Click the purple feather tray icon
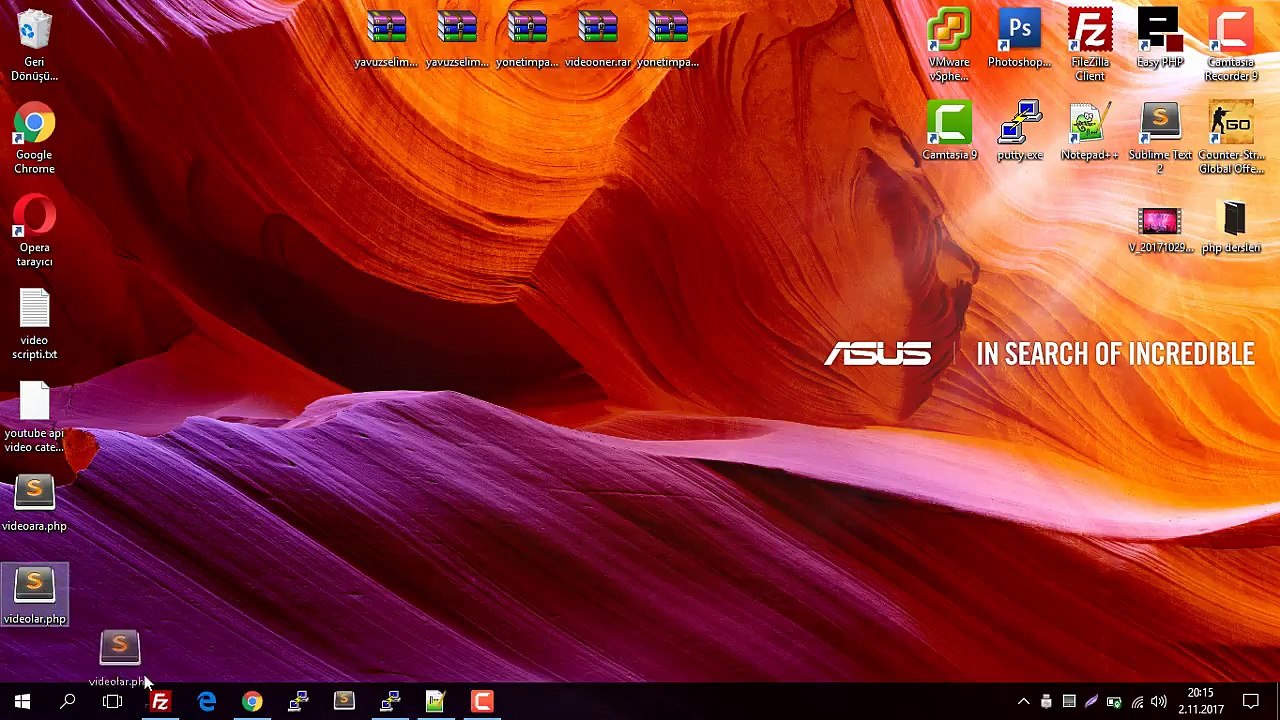 point(1091,702)
